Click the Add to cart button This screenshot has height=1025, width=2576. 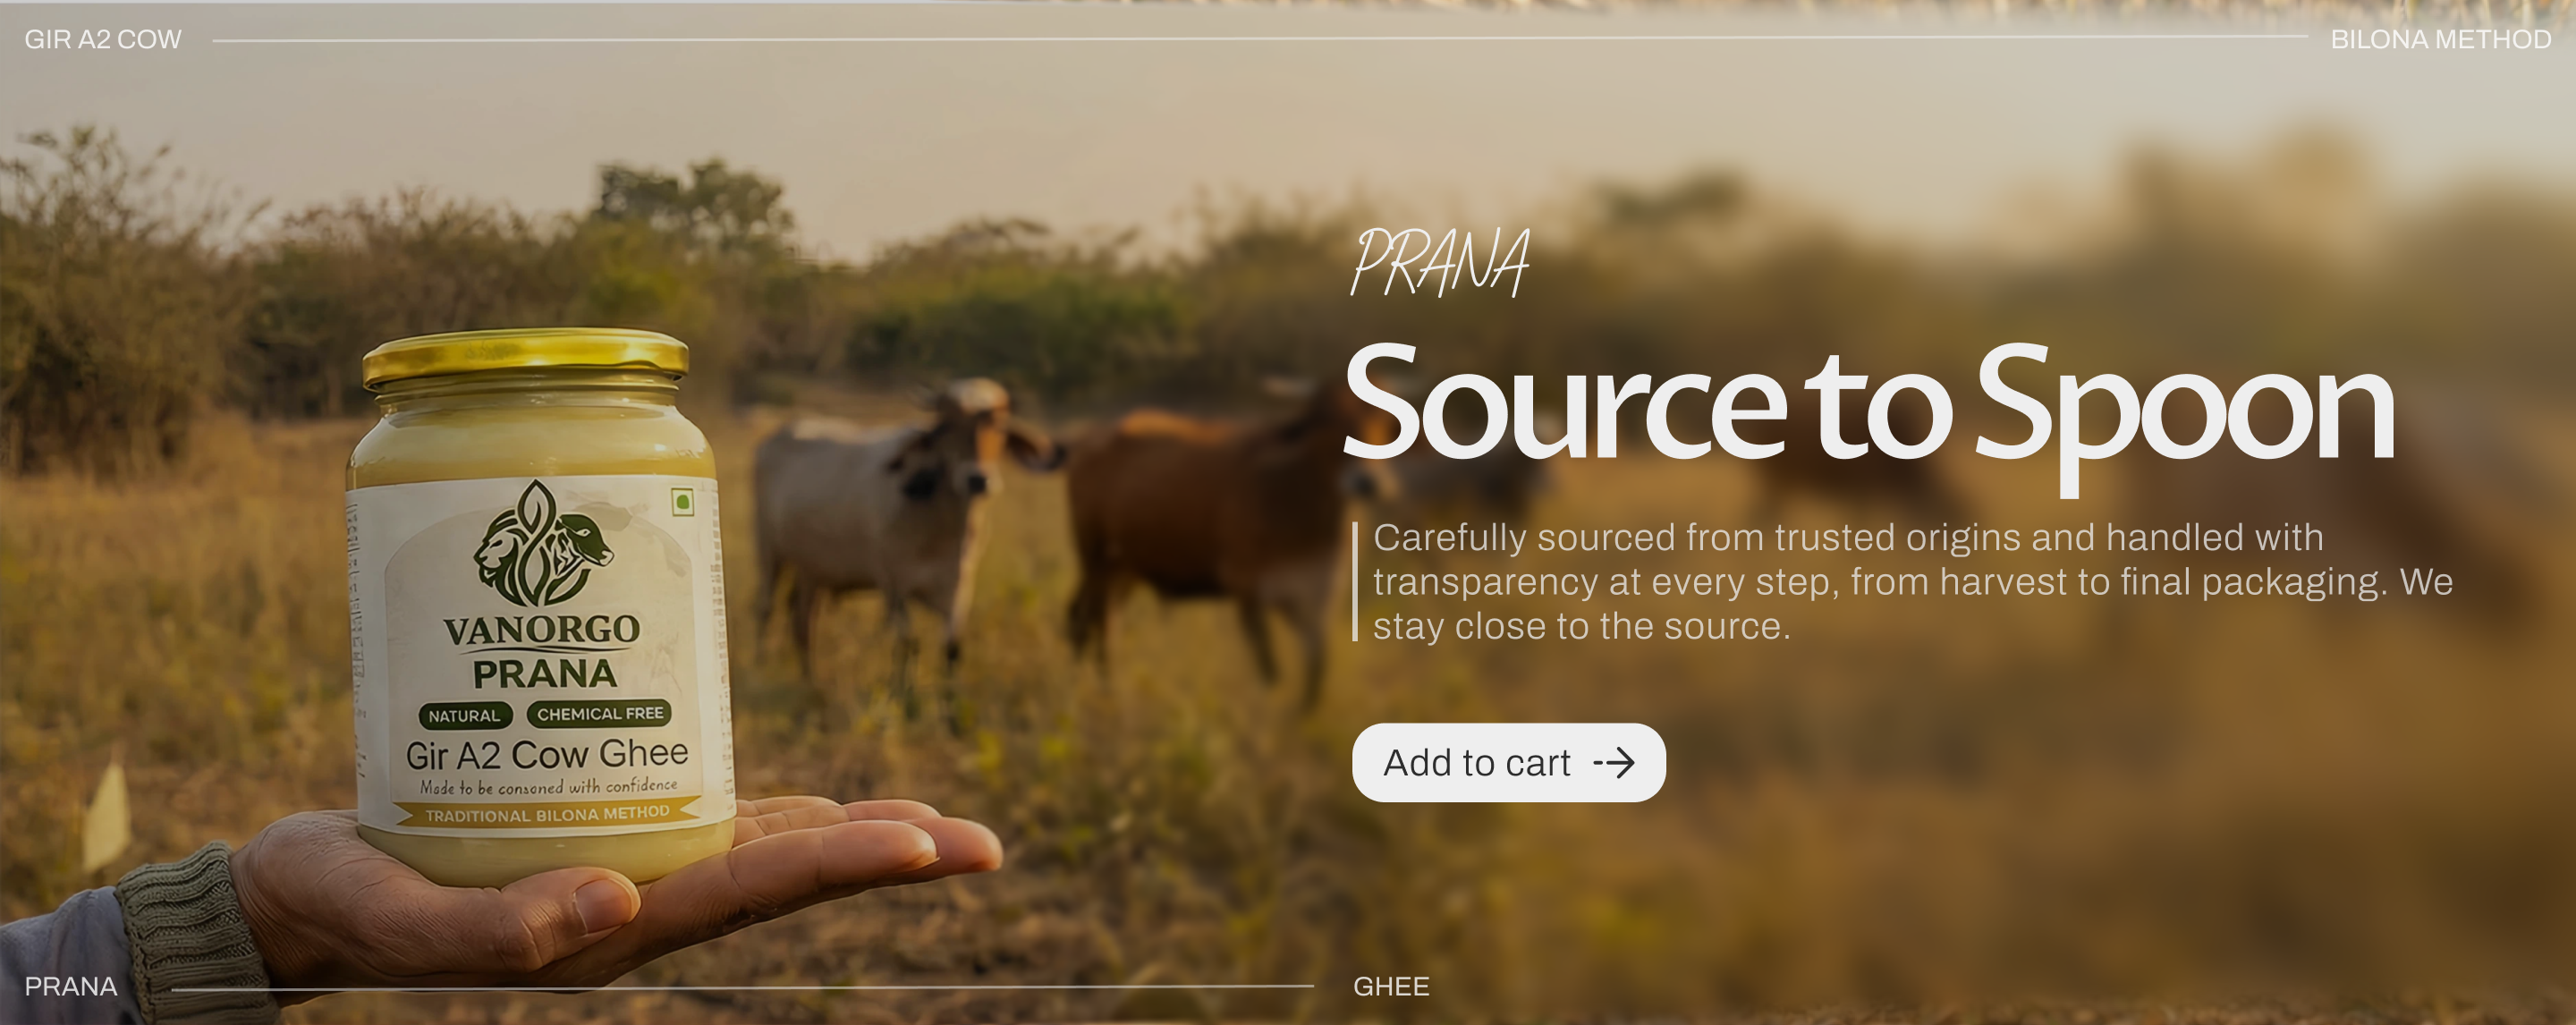pos(1508,763)
